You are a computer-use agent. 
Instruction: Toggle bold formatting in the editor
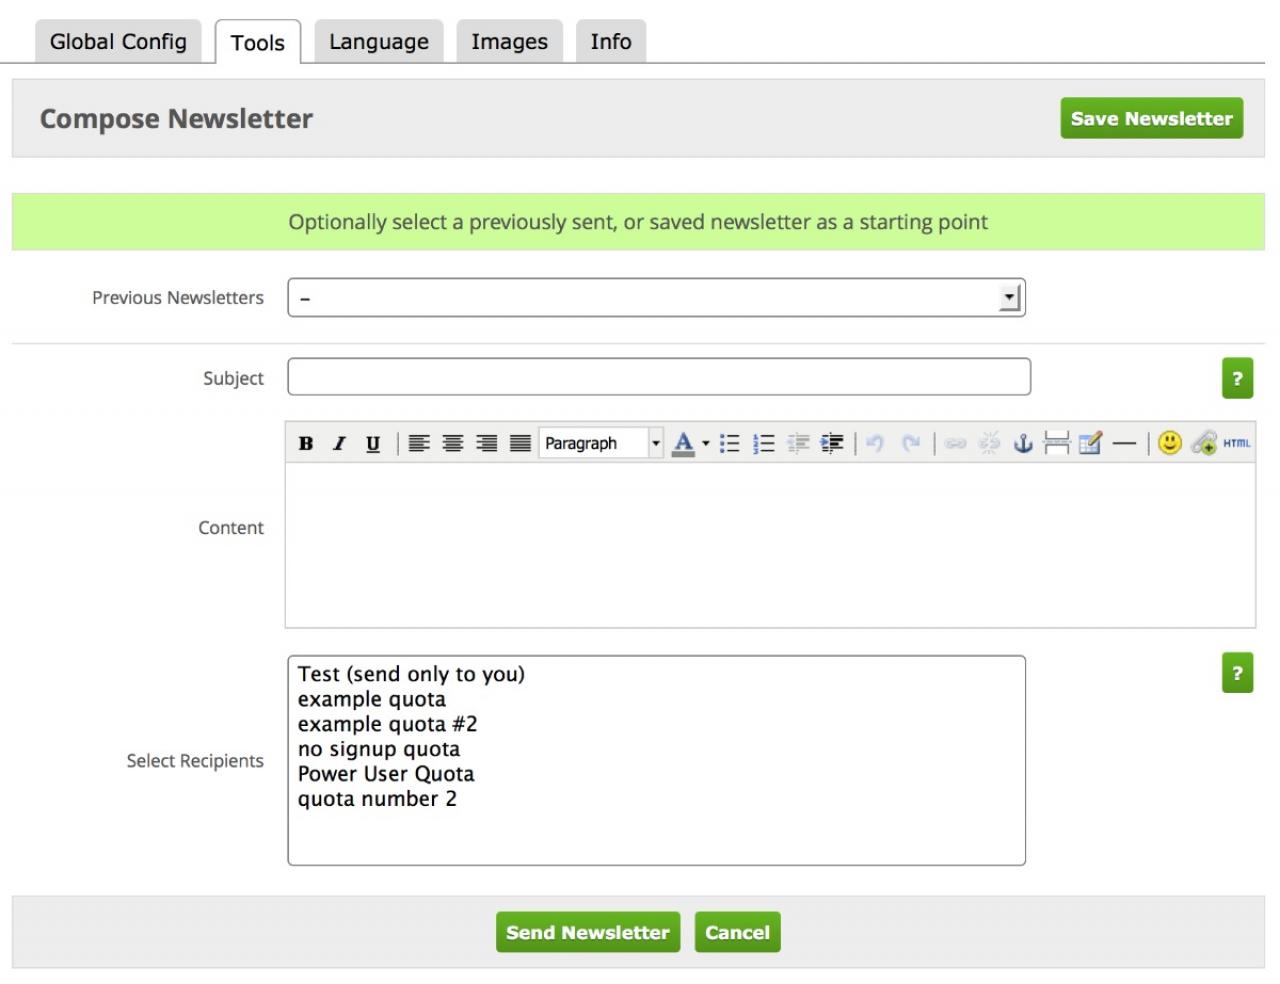tap(306, 443)
